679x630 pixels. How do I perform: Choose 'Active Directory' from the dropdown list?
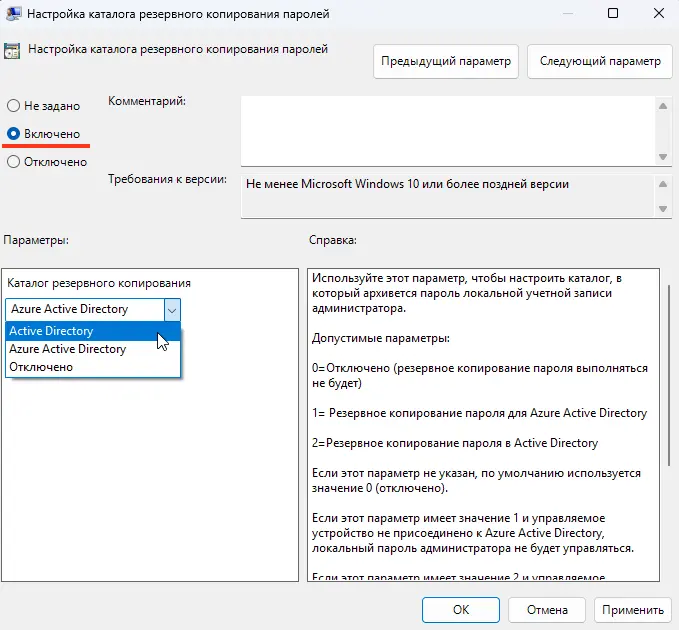click(x=51, y=331)
